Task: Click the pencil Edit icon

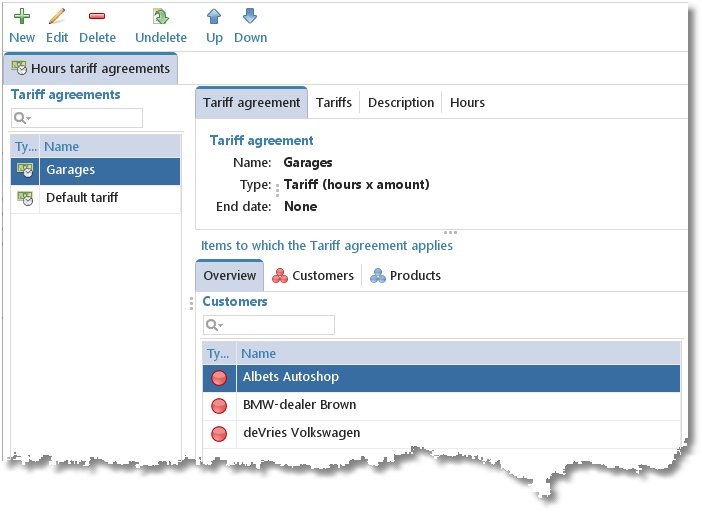Action: [x=57, y=17]
